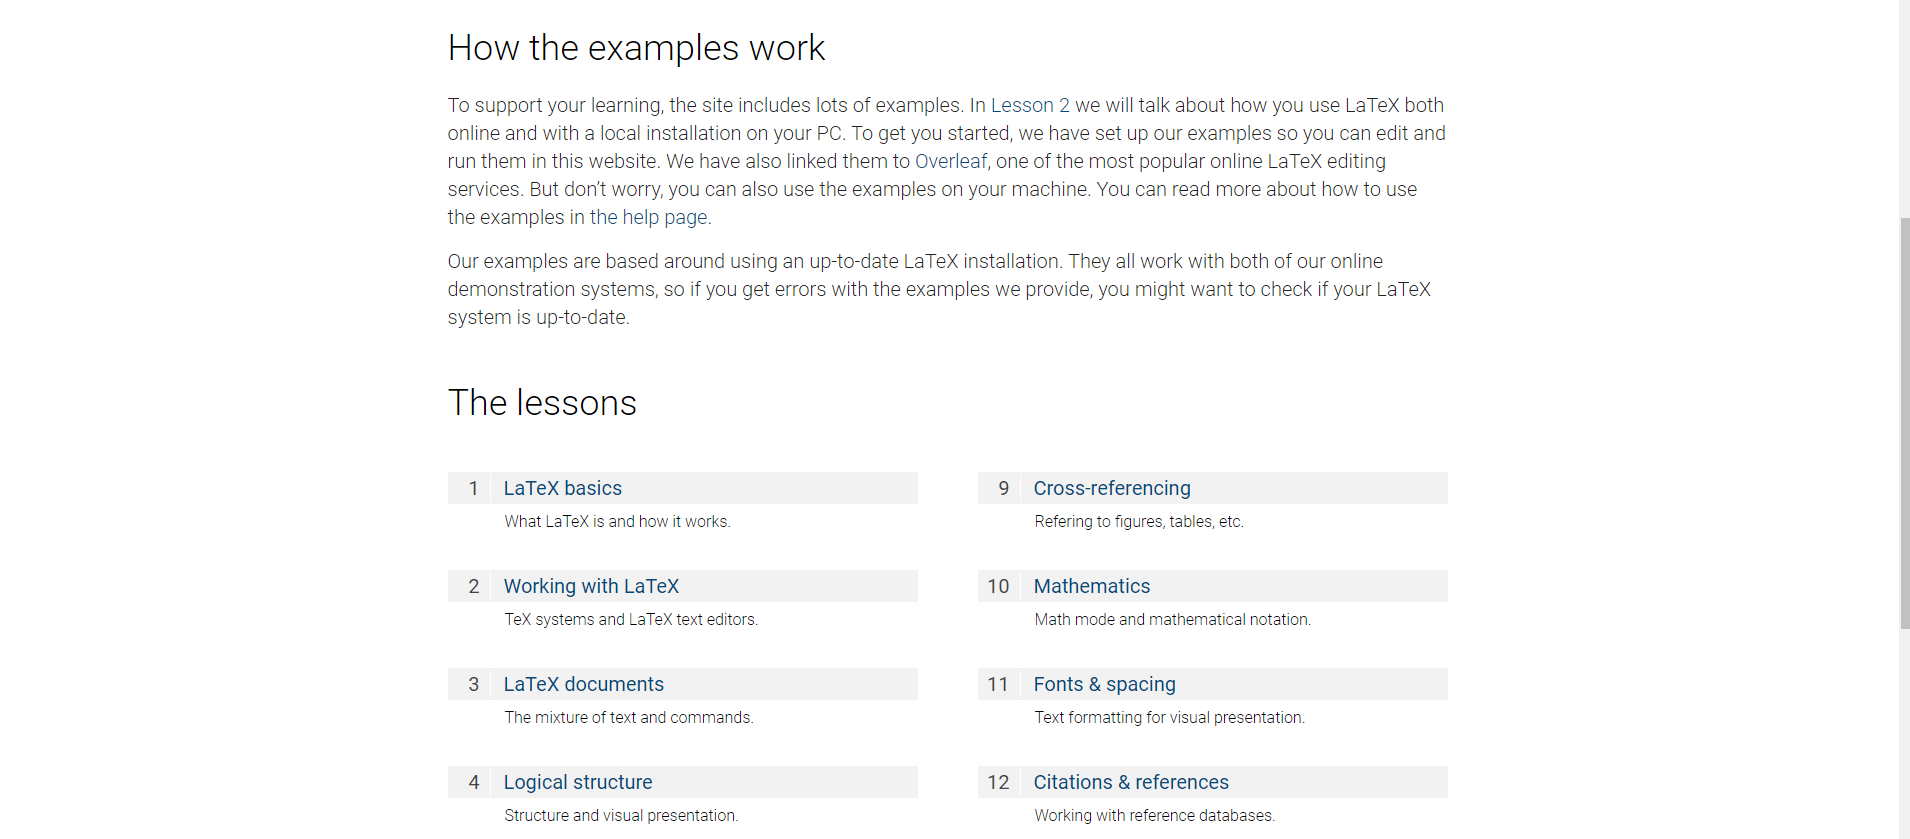This screenshot has height=839, width=1910.
Task: Select the number 12 beside Citations & references
Action: click(998, 782)
